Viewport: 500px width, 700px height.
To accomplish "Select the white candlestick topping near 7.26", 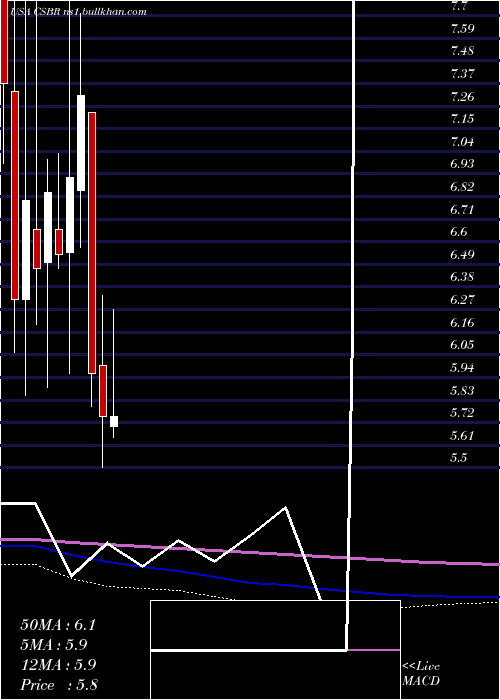I will click(81, 143).
